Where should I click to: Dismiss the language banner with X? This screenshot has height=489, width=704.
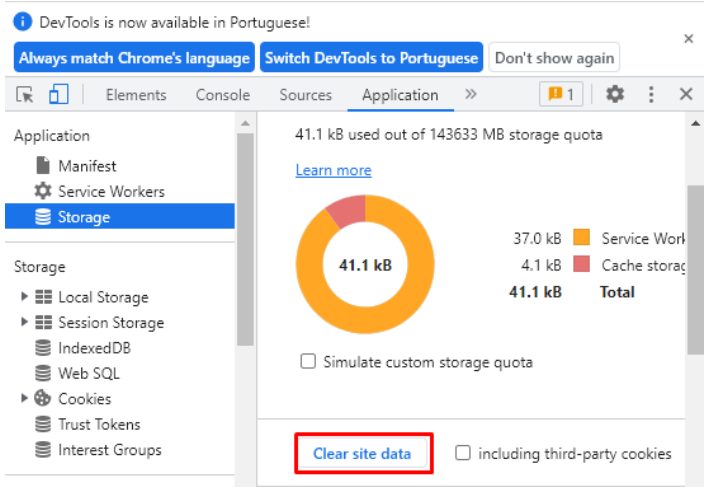click(x=689, y=39)
